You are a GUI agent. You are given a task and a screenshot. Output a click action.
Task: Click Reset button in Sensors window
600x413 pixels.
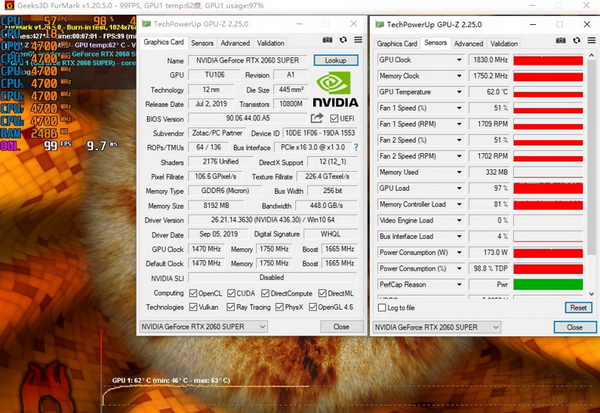[578, 308]
